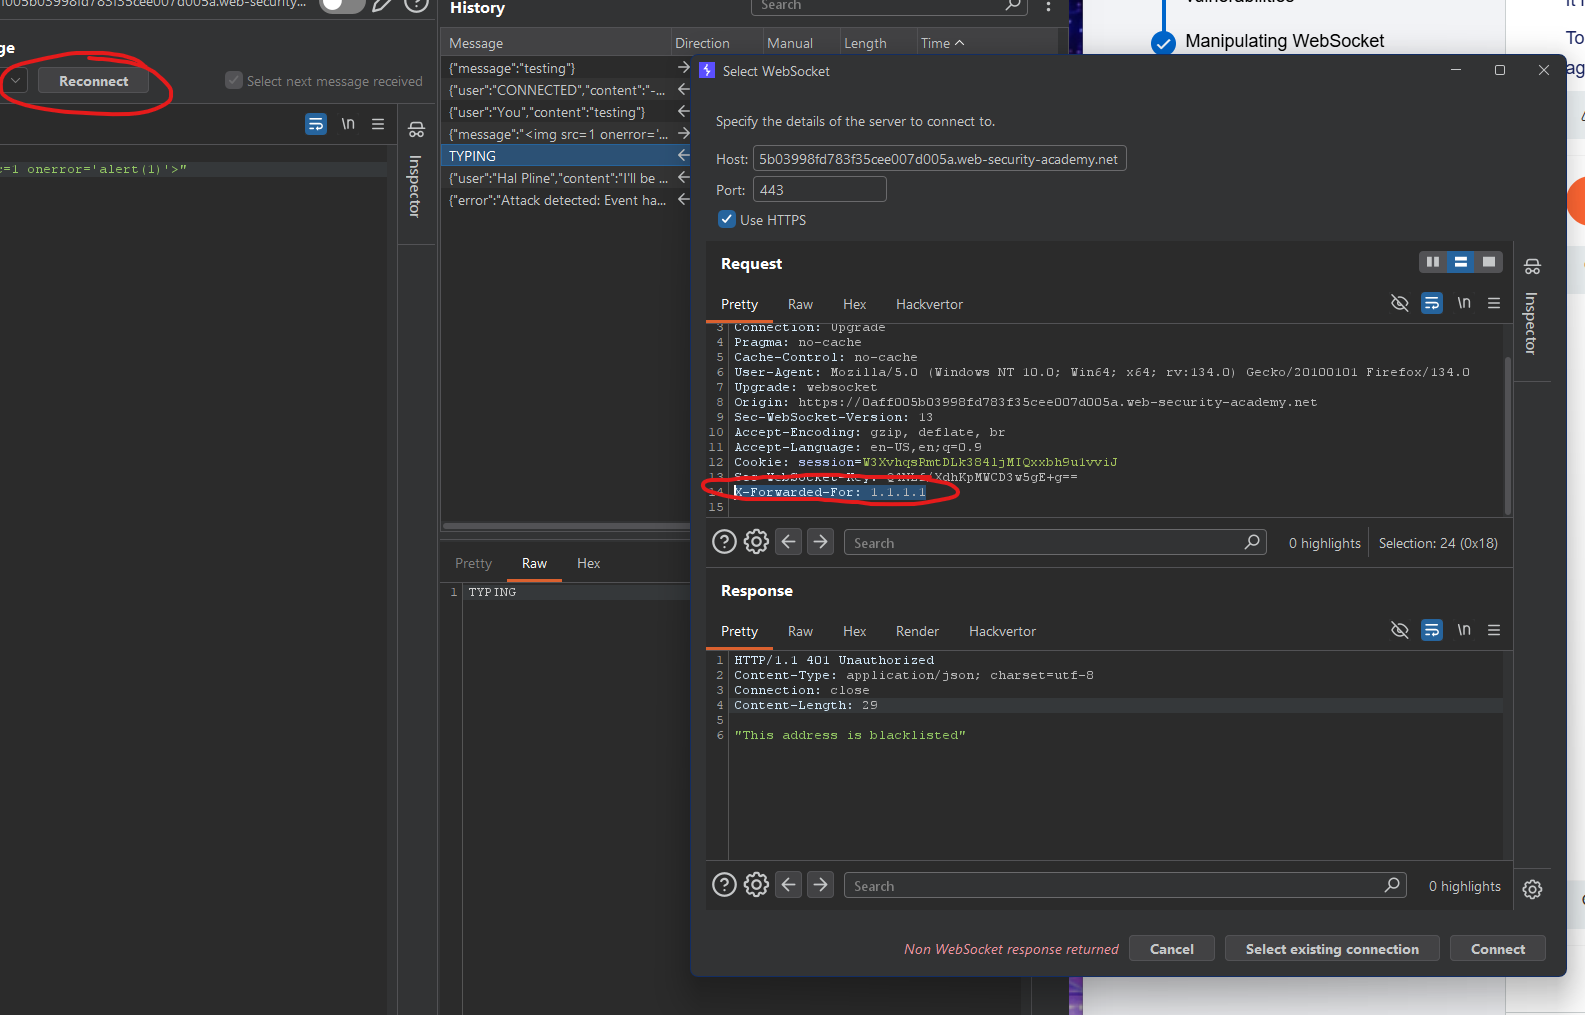
Task: Toggle hidden characters visibility in Response panel
Action: point(1400,630)
